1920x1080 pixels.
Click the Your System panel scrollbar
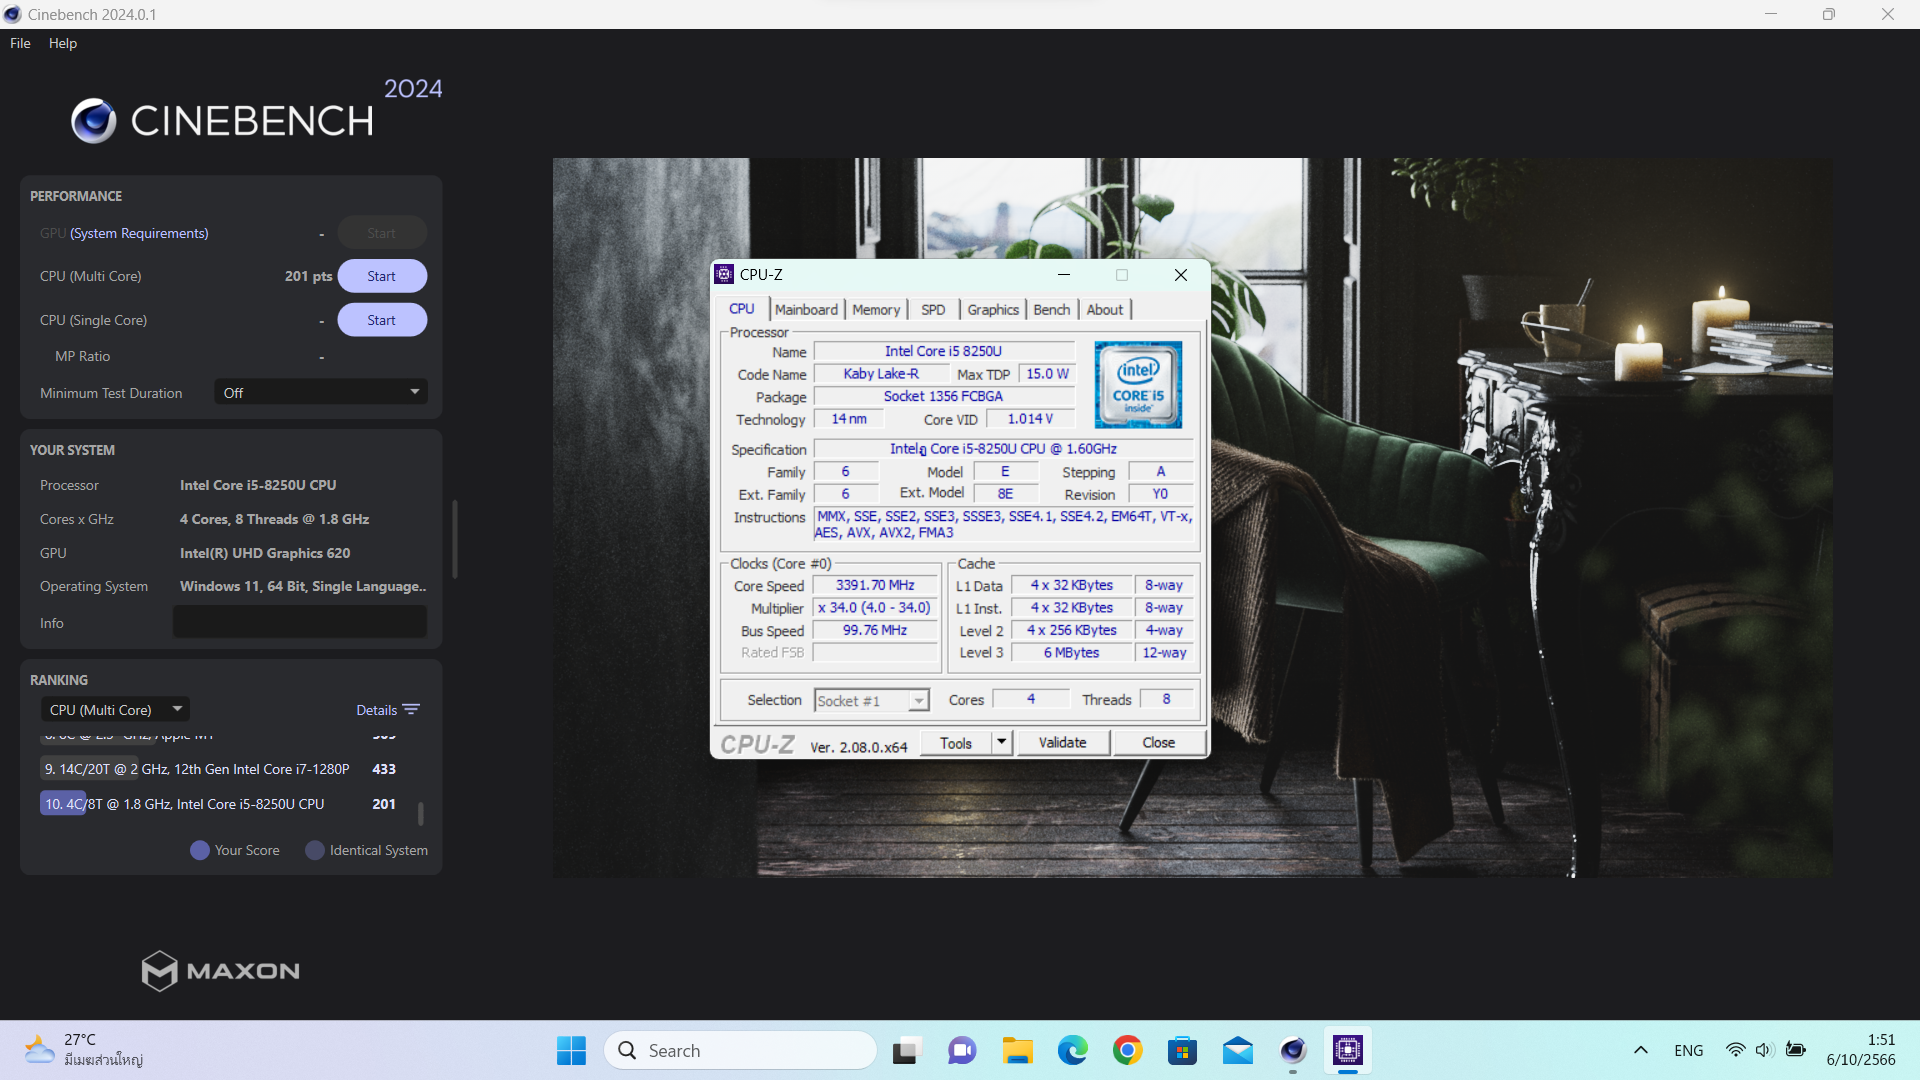point(455,540)
